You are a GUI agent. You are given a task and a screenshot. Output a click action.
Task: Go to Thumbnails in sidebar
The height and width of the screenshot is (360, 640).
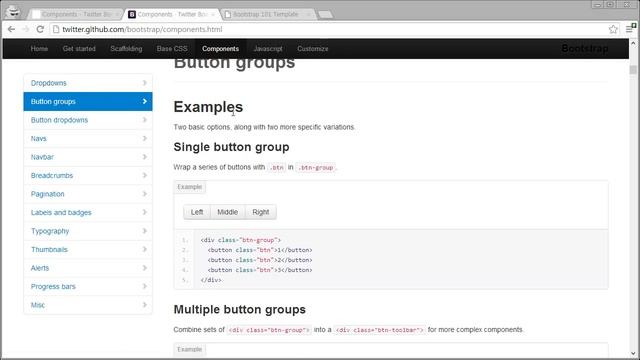88,249
